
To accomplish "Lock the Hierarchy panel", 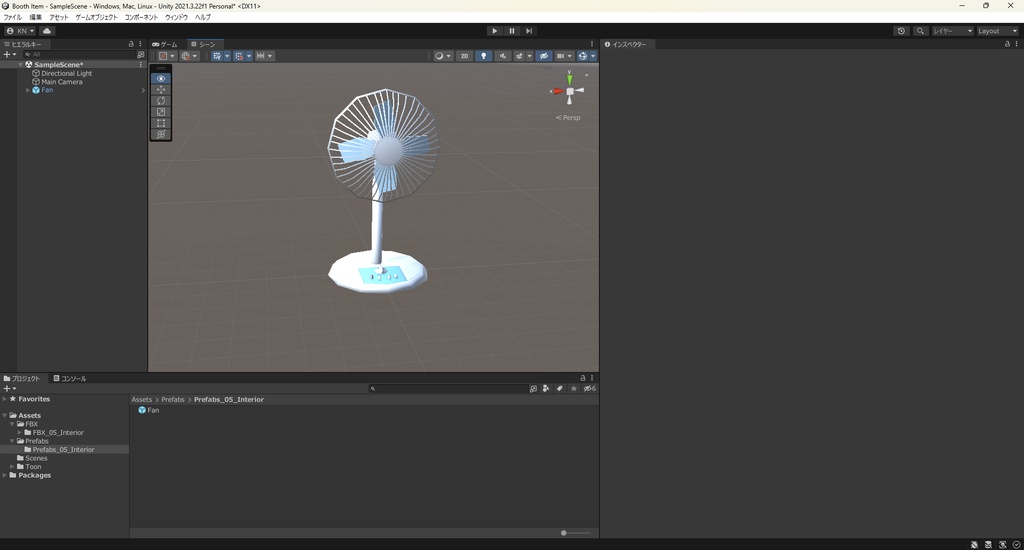I will pos(131,44).
